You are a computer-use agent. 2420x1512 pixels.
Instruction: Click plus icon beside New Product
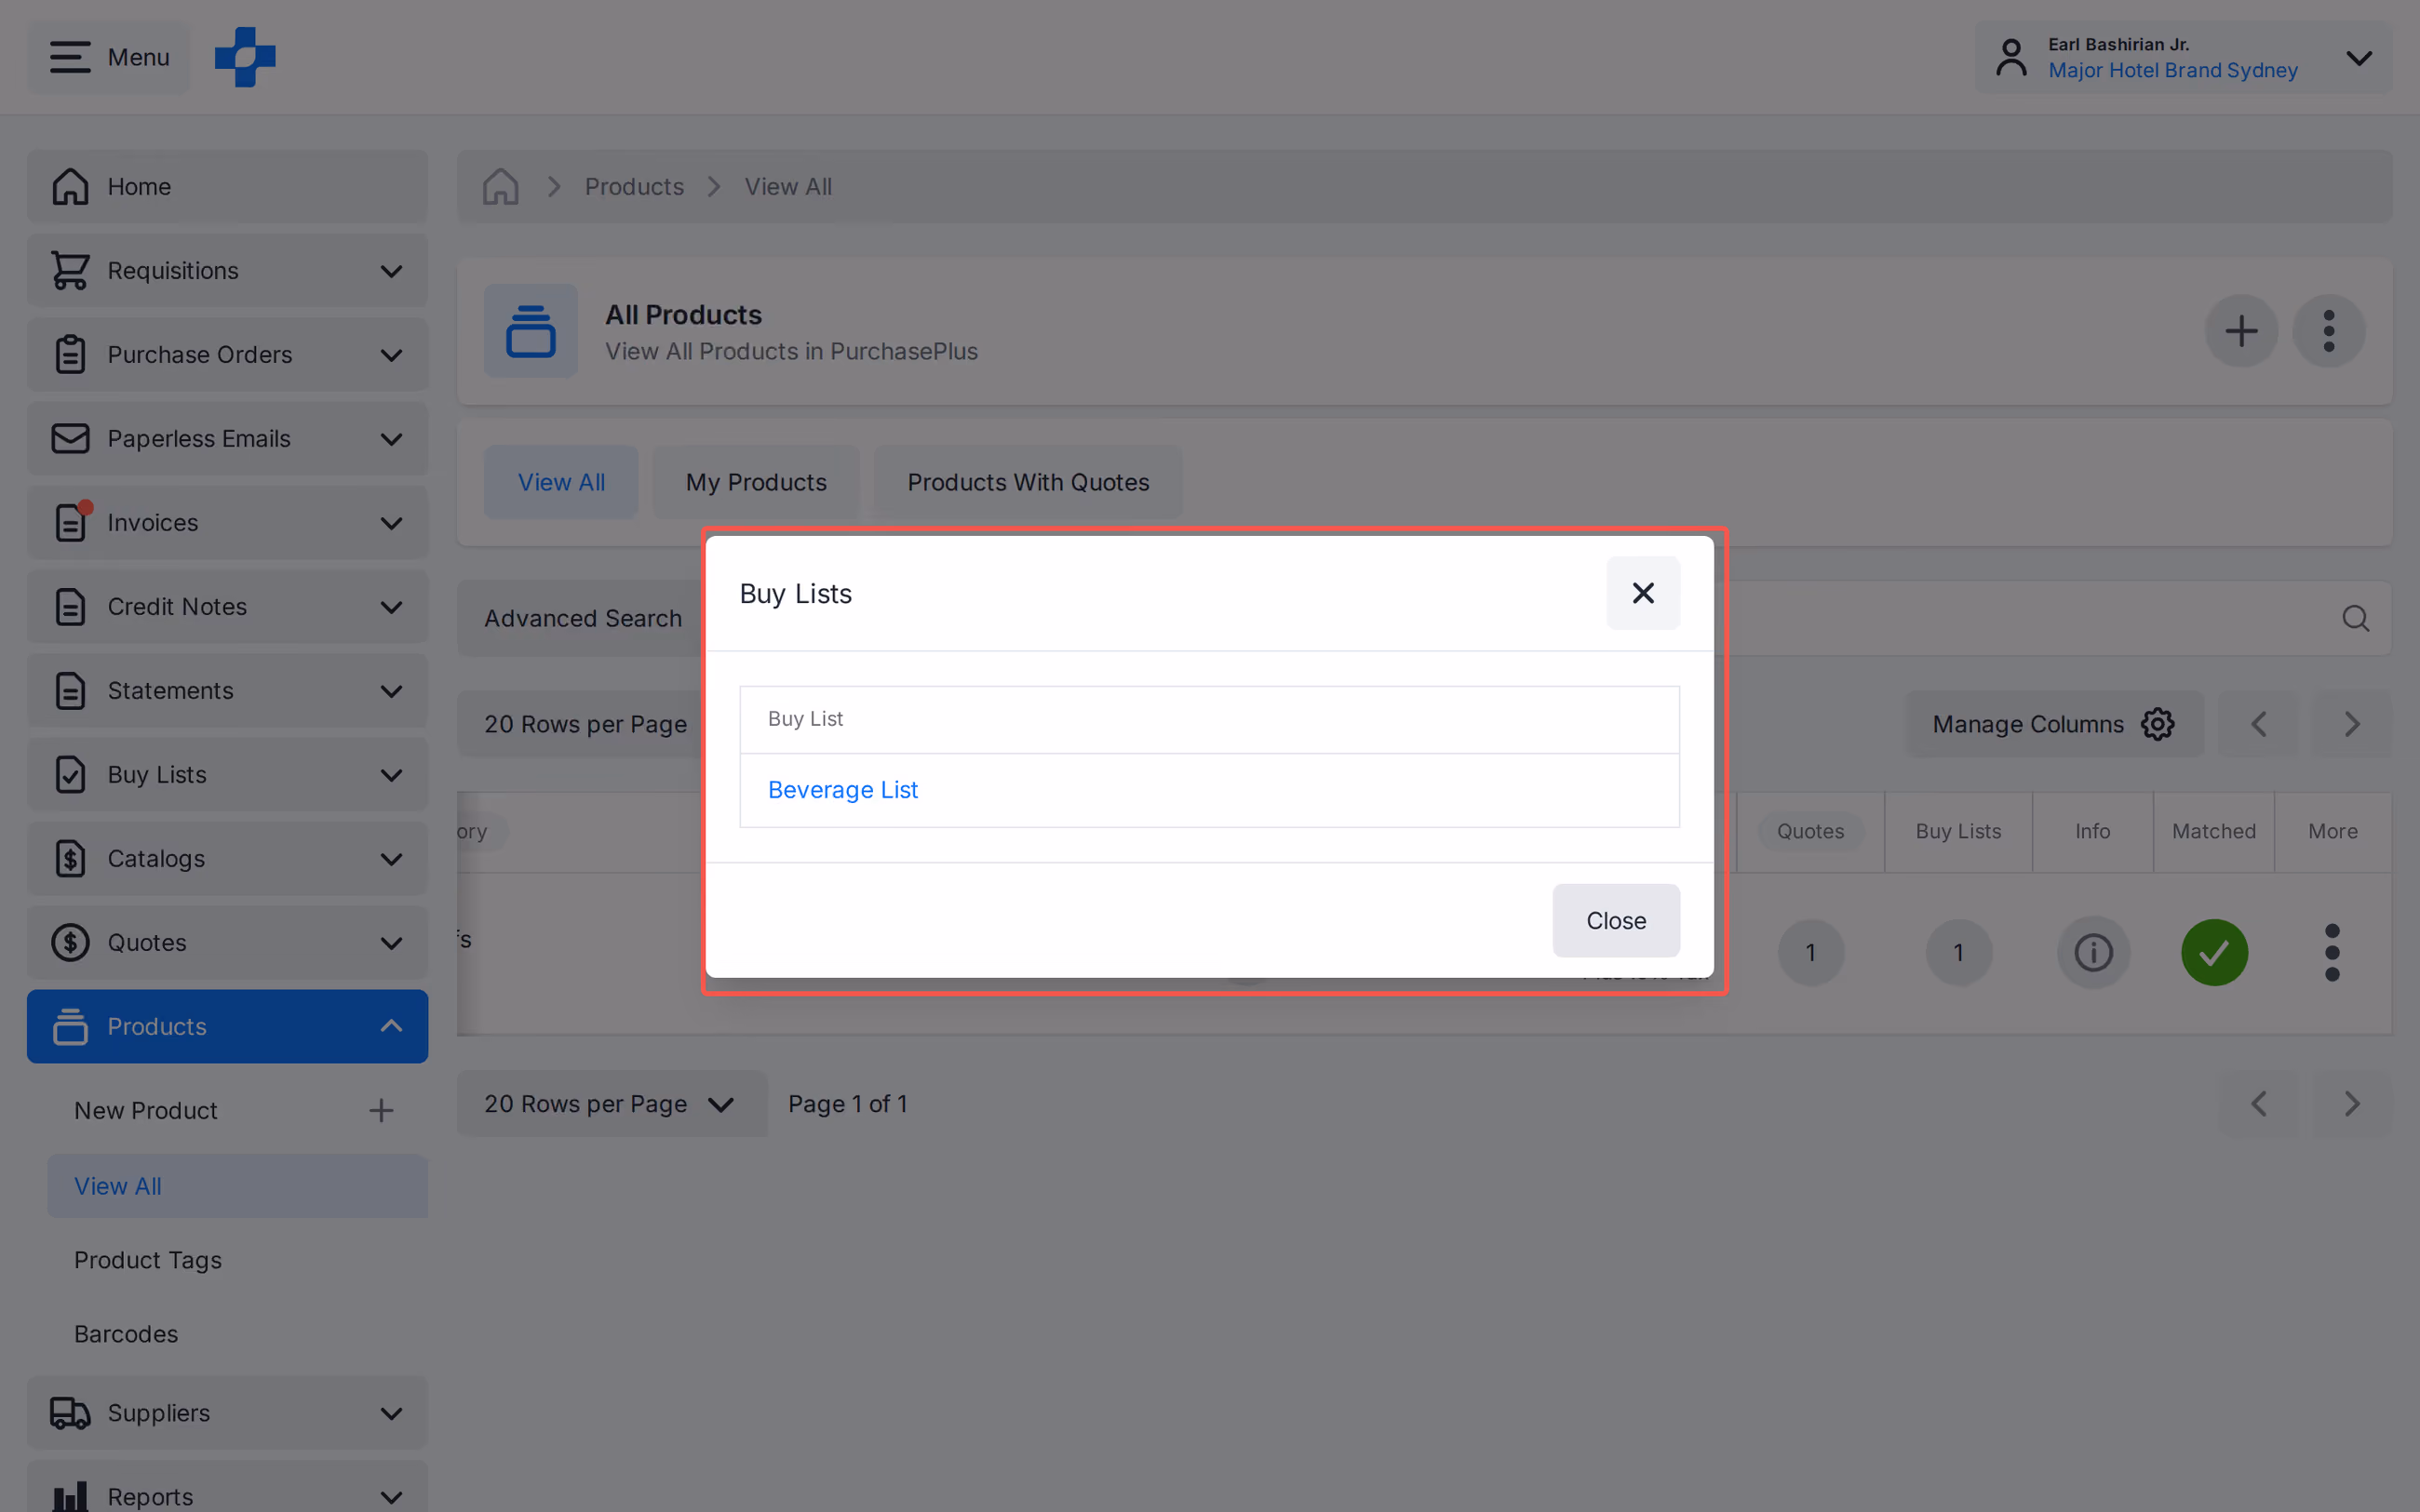coord(381,1110)
